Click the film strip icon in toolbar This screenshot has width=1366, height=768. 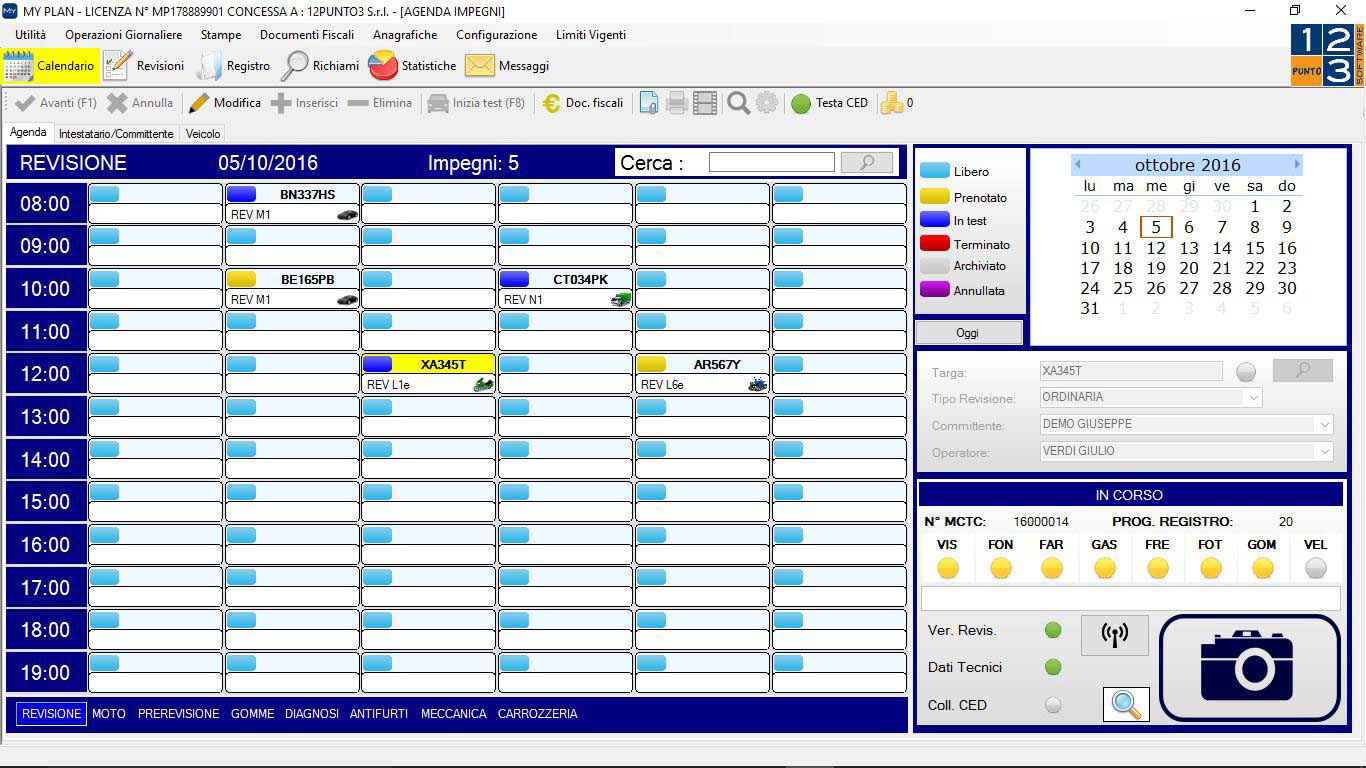[705, 103]
